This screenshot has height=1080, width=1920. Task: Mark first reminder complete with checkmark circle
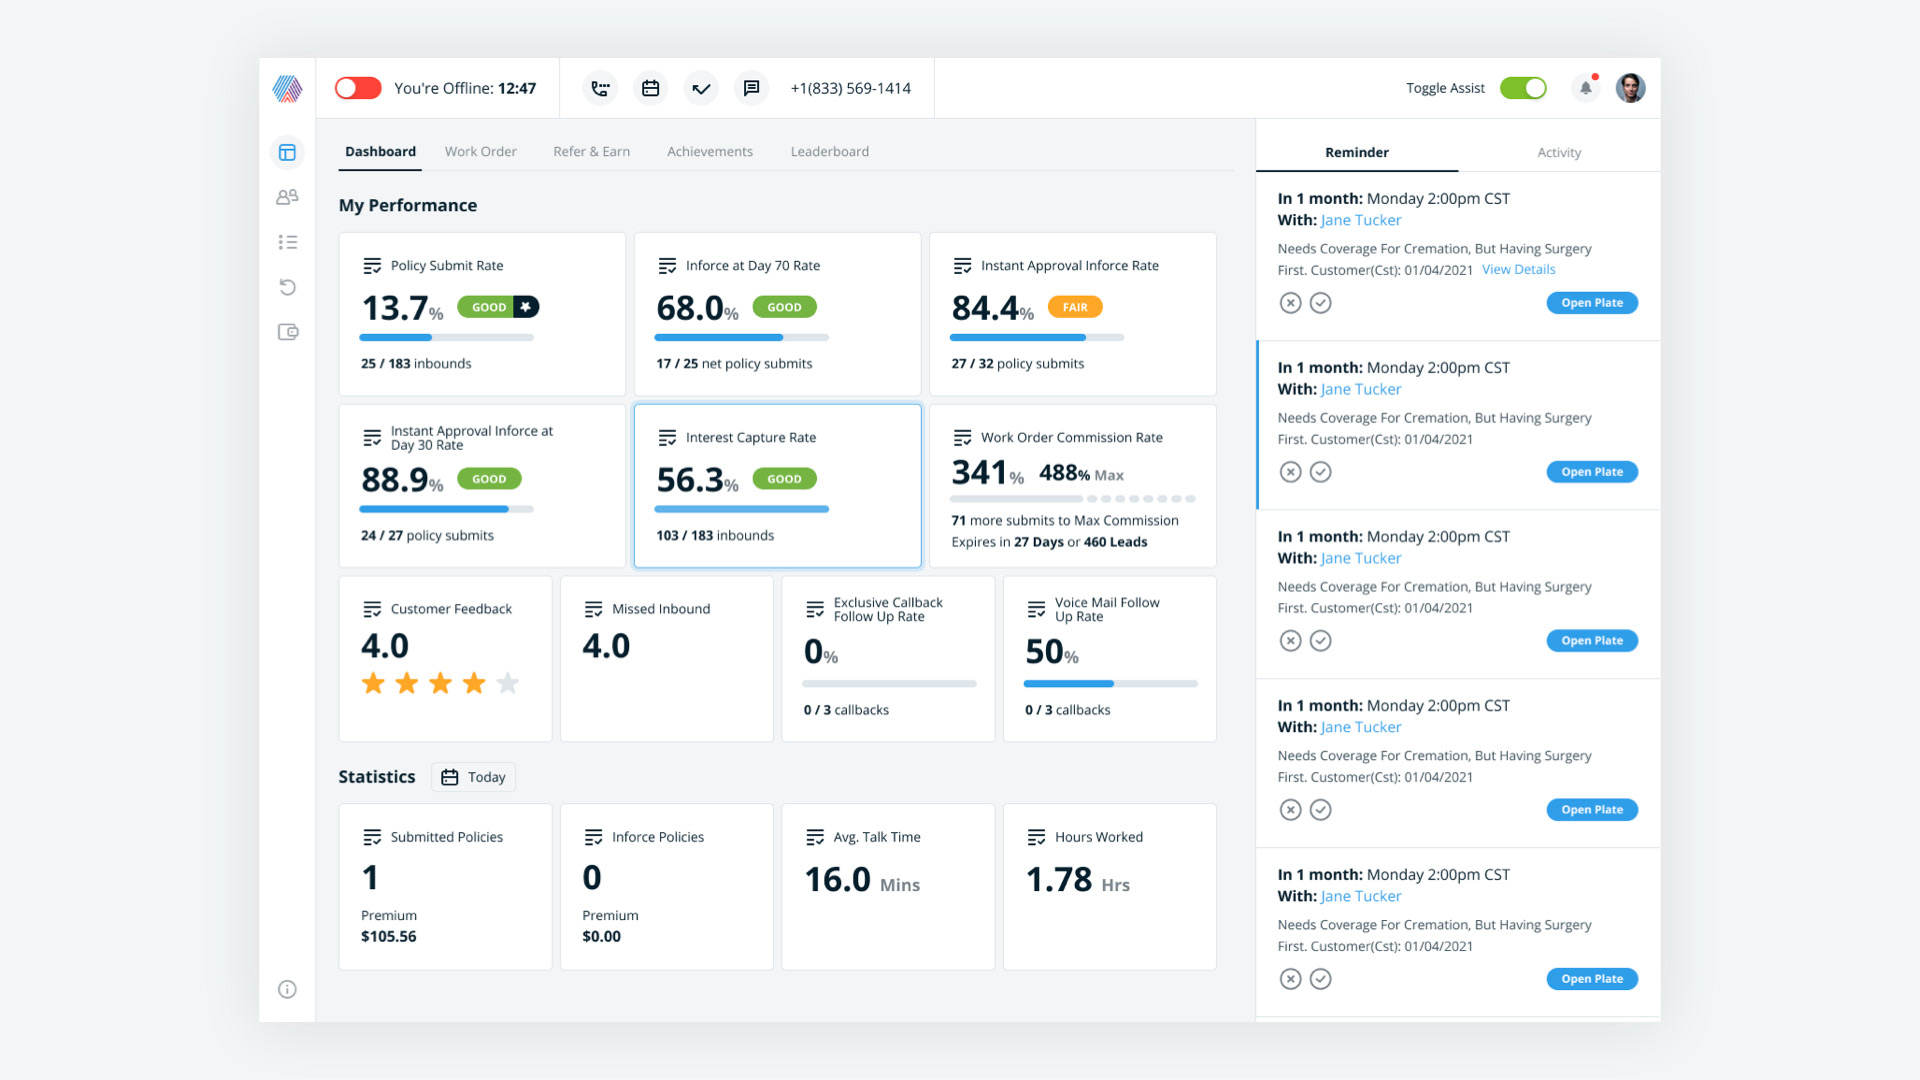(1320, 303)
